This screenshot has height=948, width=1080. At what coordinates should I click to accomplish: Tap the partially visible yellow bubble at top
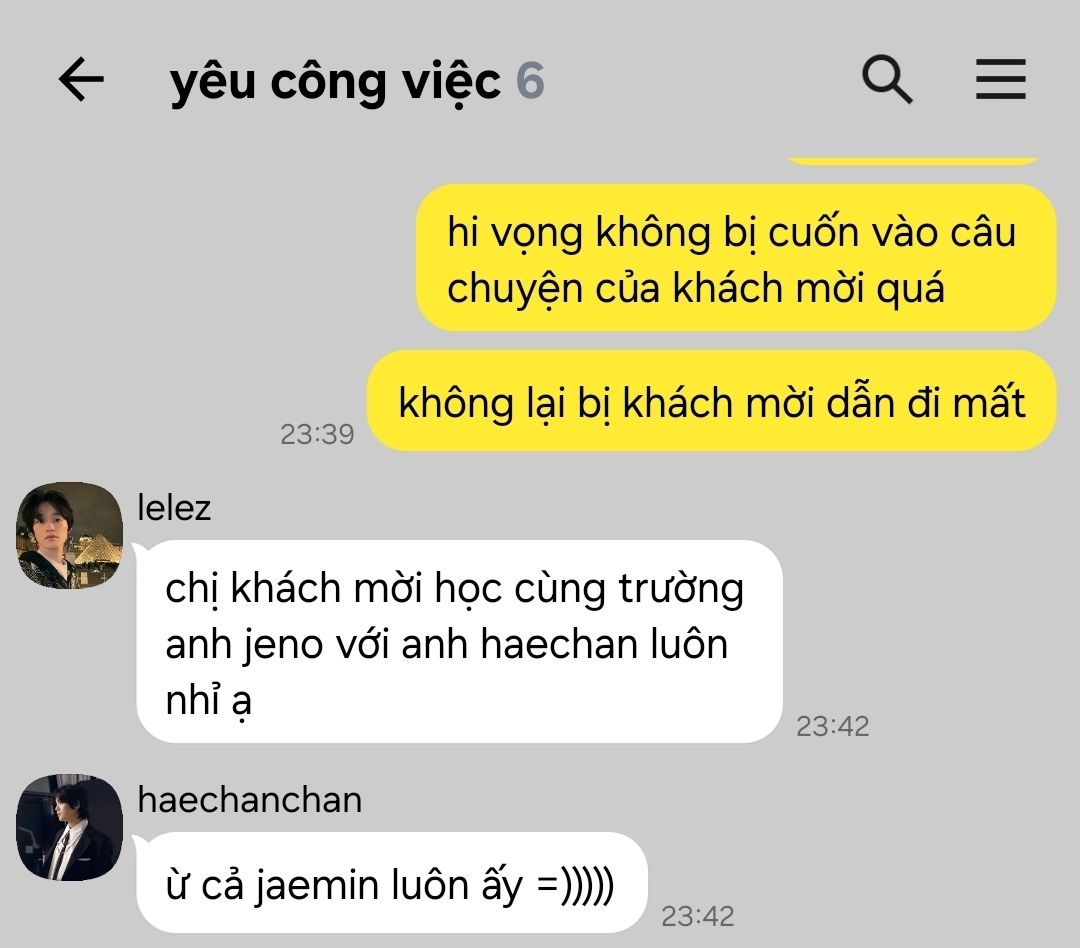click(913, 161)
